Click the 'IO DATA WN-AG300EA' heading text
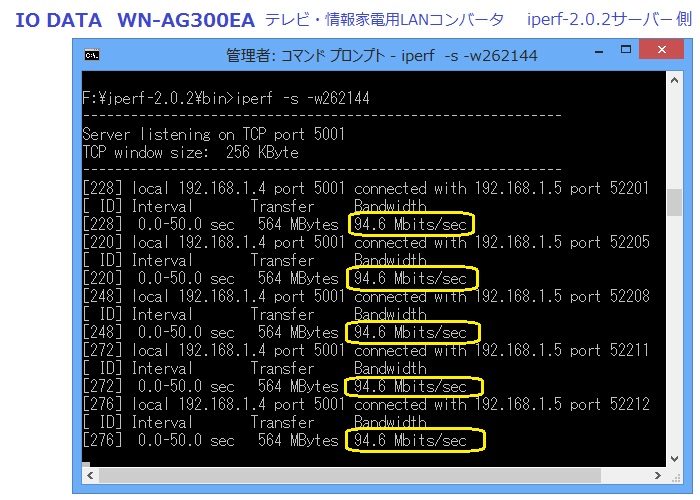700x500 pixels. (x=135, y=20)
